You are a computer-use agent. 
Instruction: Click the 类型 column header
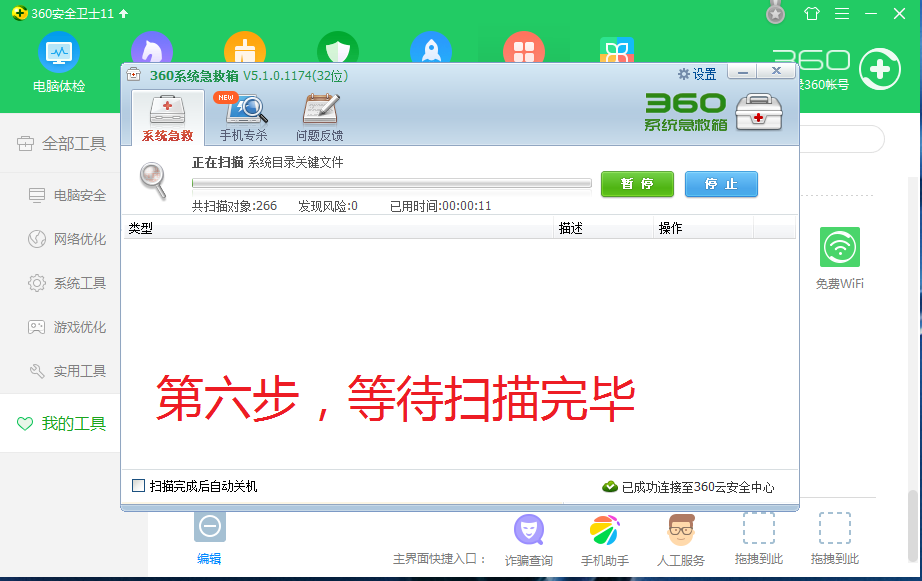[140, 228]
